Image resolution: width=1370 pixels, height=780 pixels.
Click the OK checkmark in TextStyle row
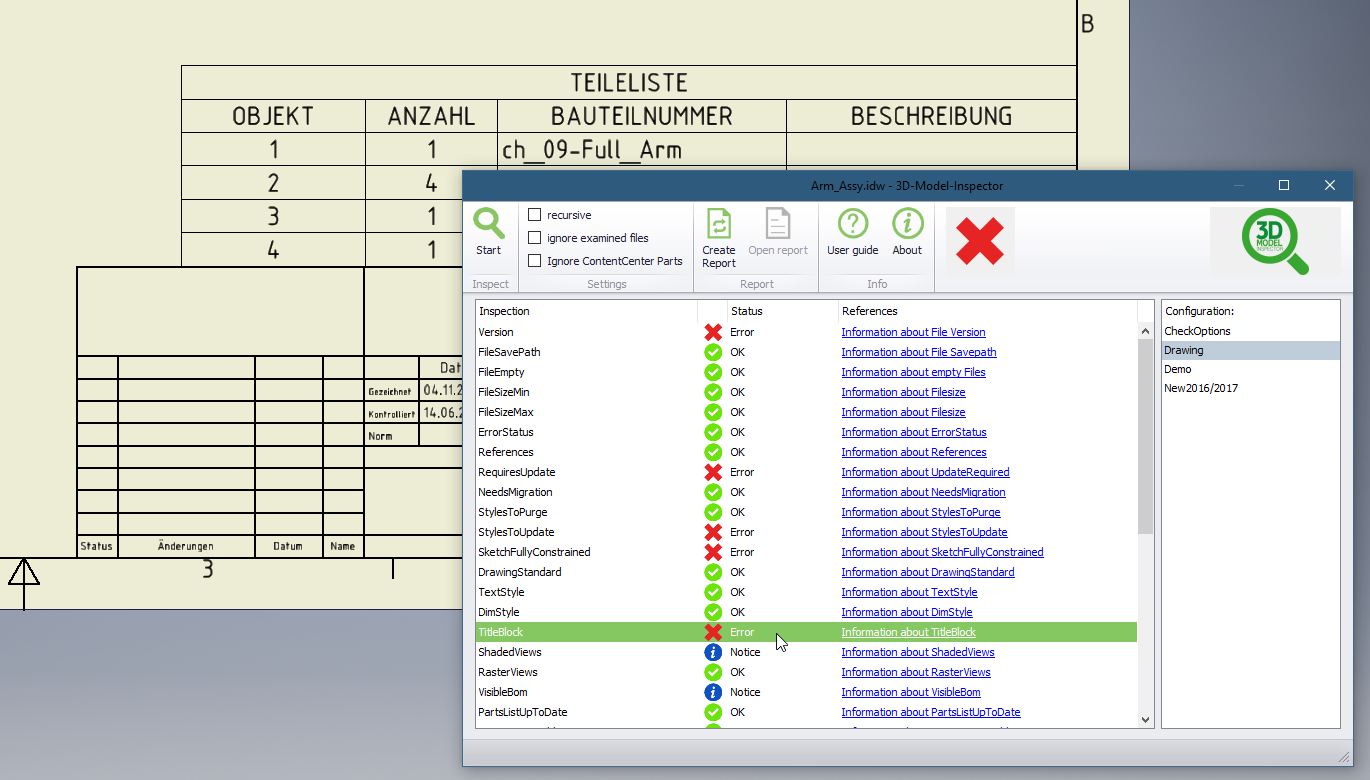tap(713, 592)
